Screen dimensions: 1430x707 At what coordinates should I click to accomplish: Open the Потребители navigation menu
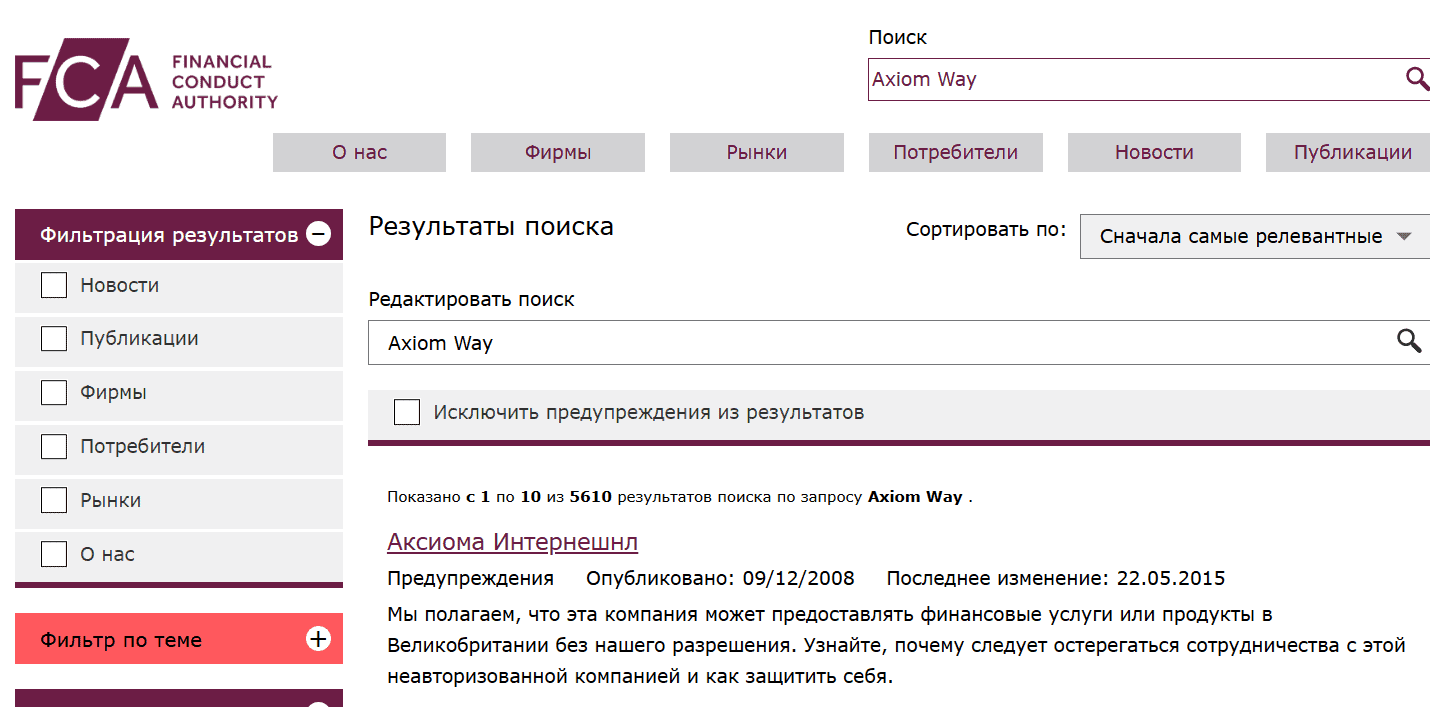(955, 152)
